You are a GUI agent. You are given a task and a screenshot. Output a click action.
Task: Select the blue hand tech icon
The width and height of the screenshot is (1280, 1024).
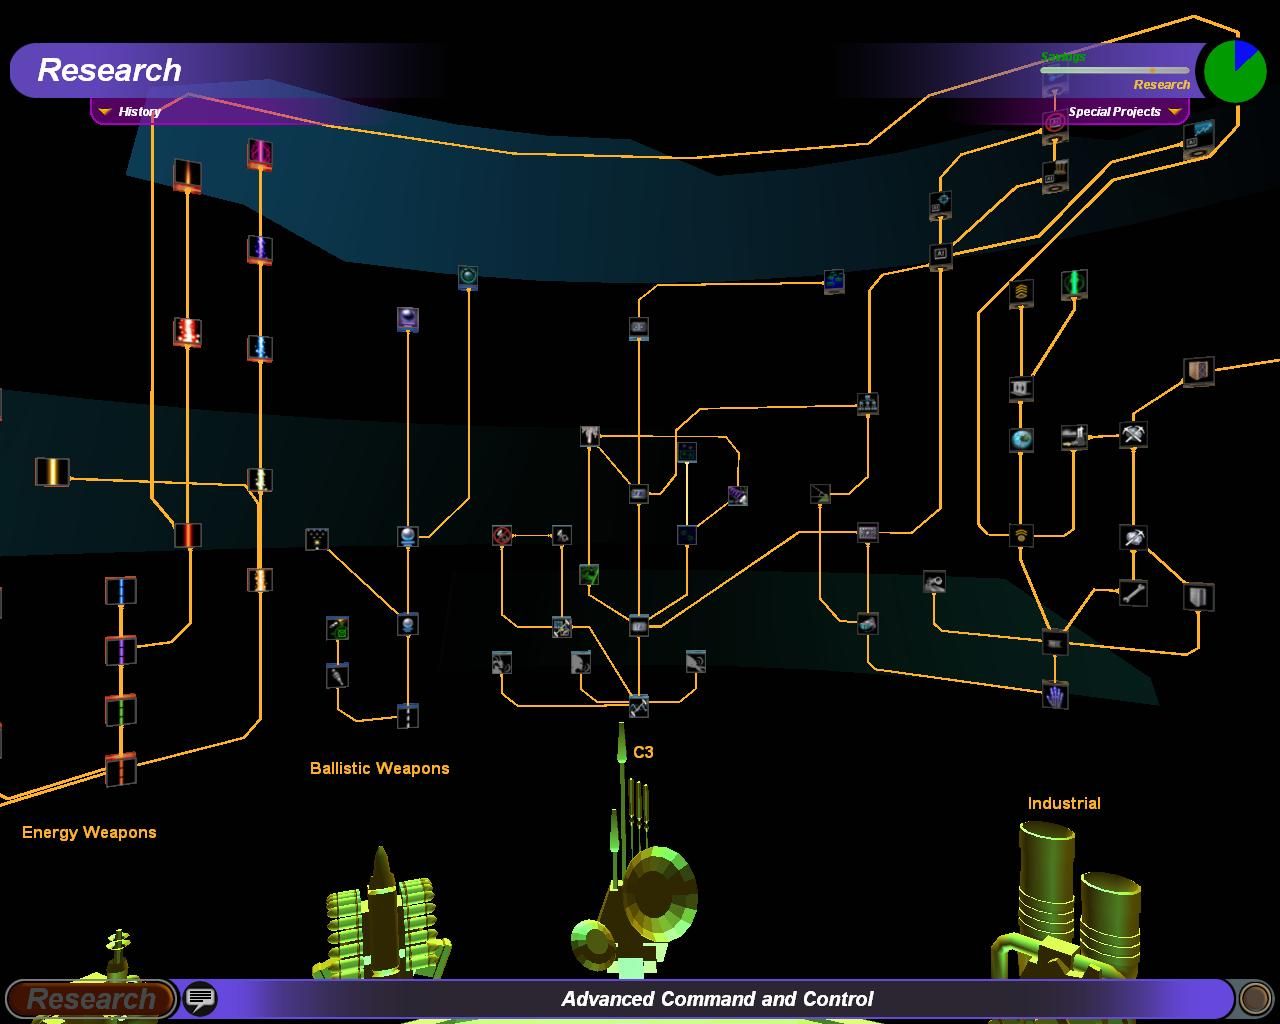[1055, 695]
